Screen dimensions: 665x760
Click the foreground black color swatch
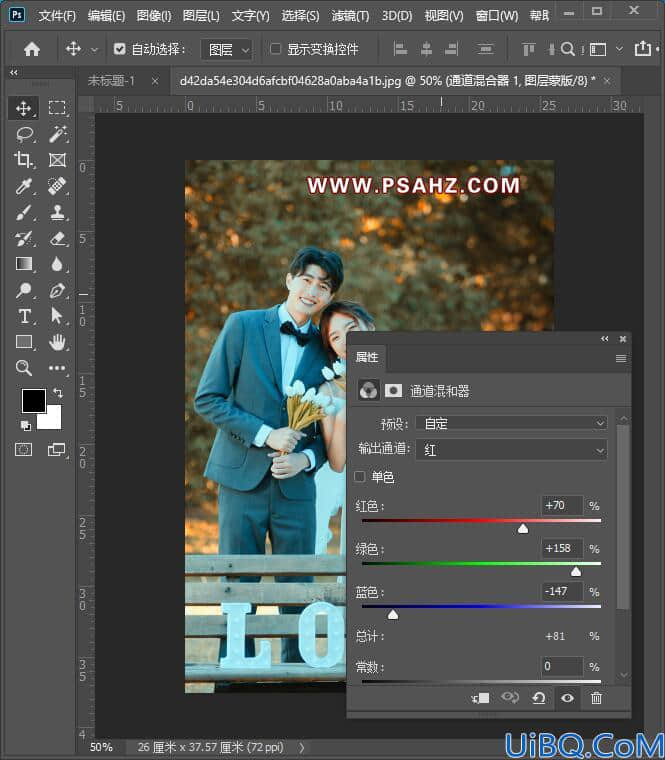click(33, 400)
